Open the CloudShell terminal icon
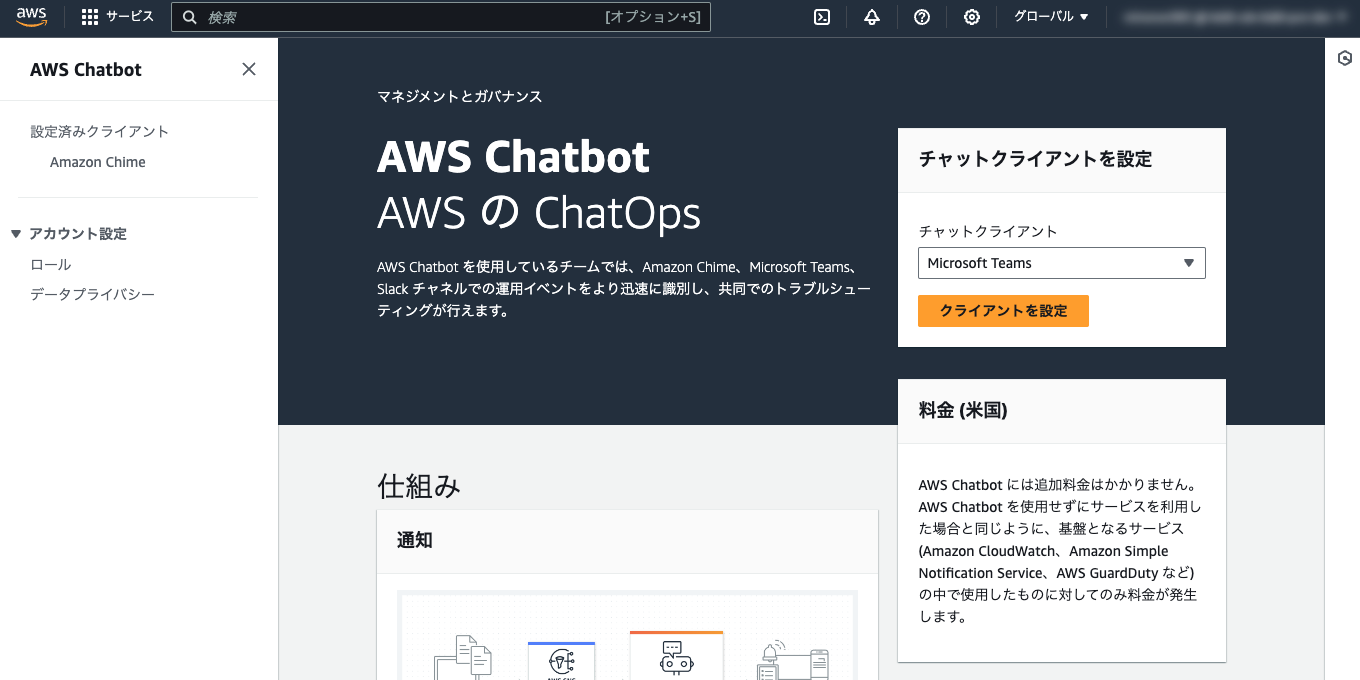Screen dimensions: 1360x680 (x=822, y=17)
